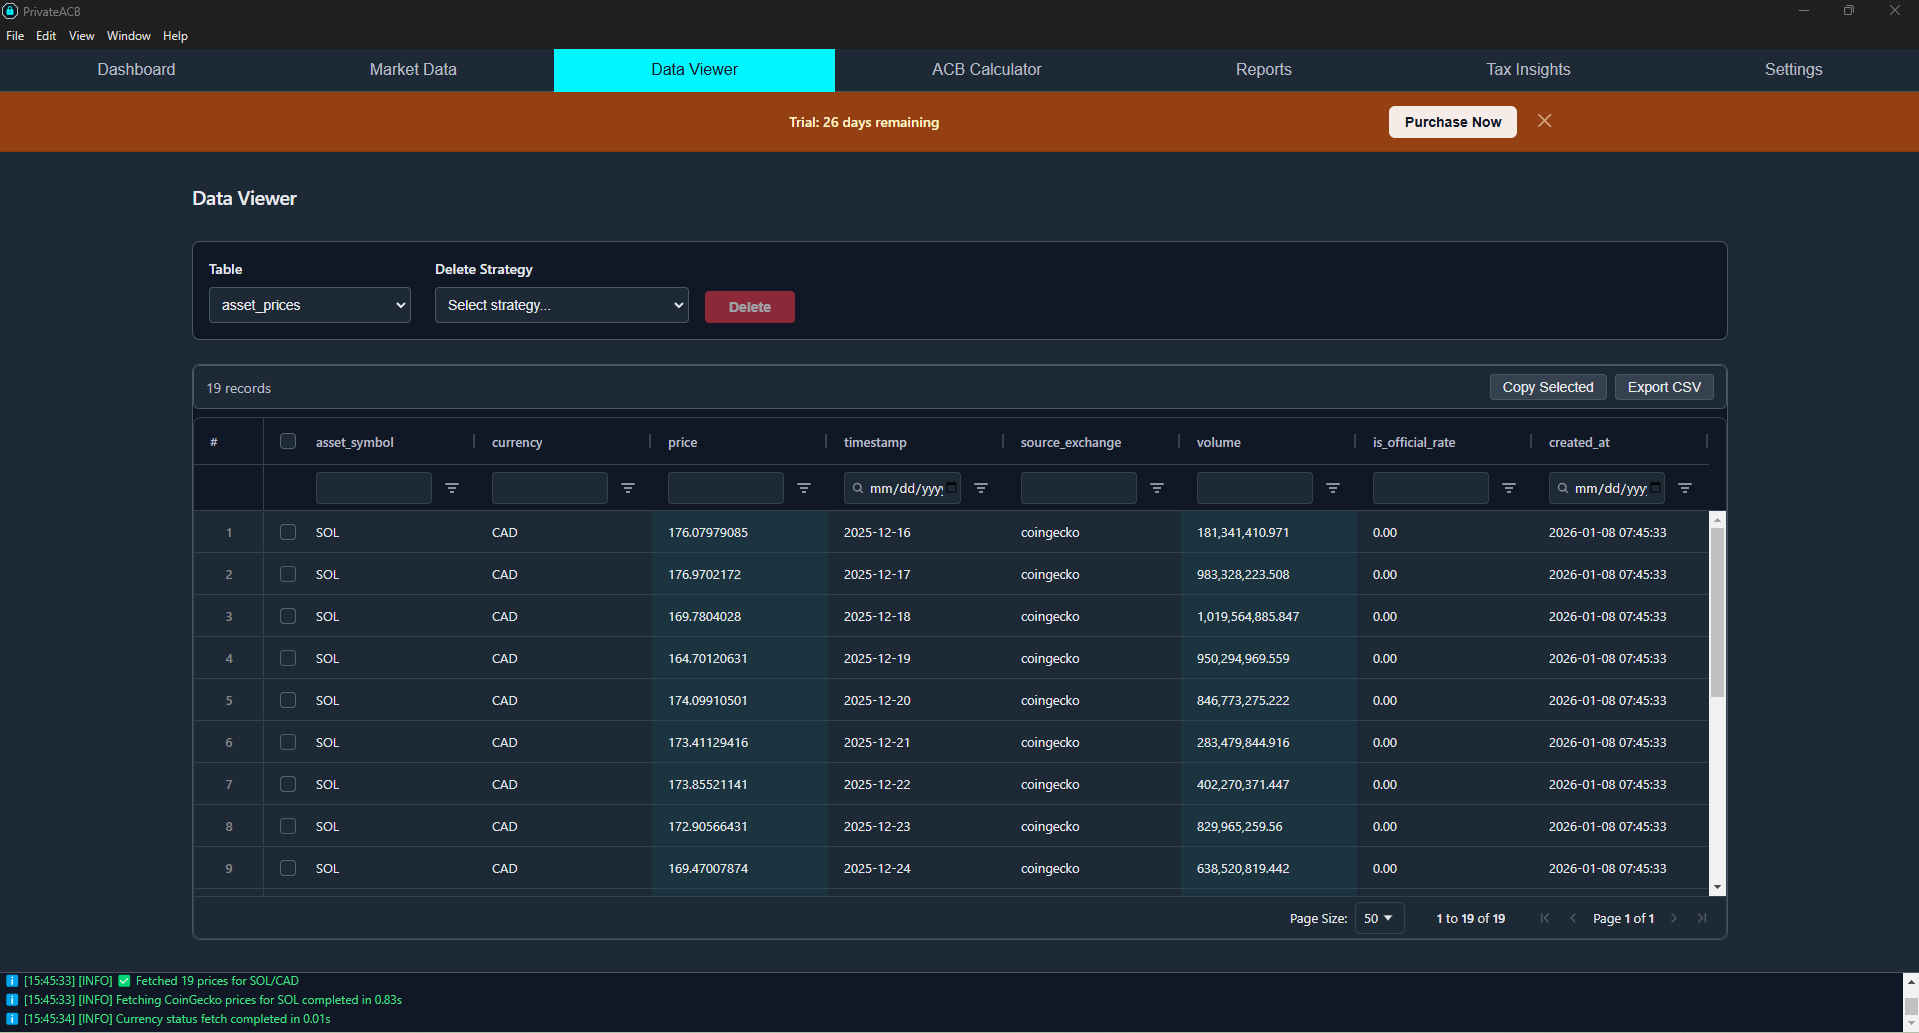This screenshot has width=1919, height=1033.
Task: Go to next page arrow icon
Action: [x=1674, y=918]
